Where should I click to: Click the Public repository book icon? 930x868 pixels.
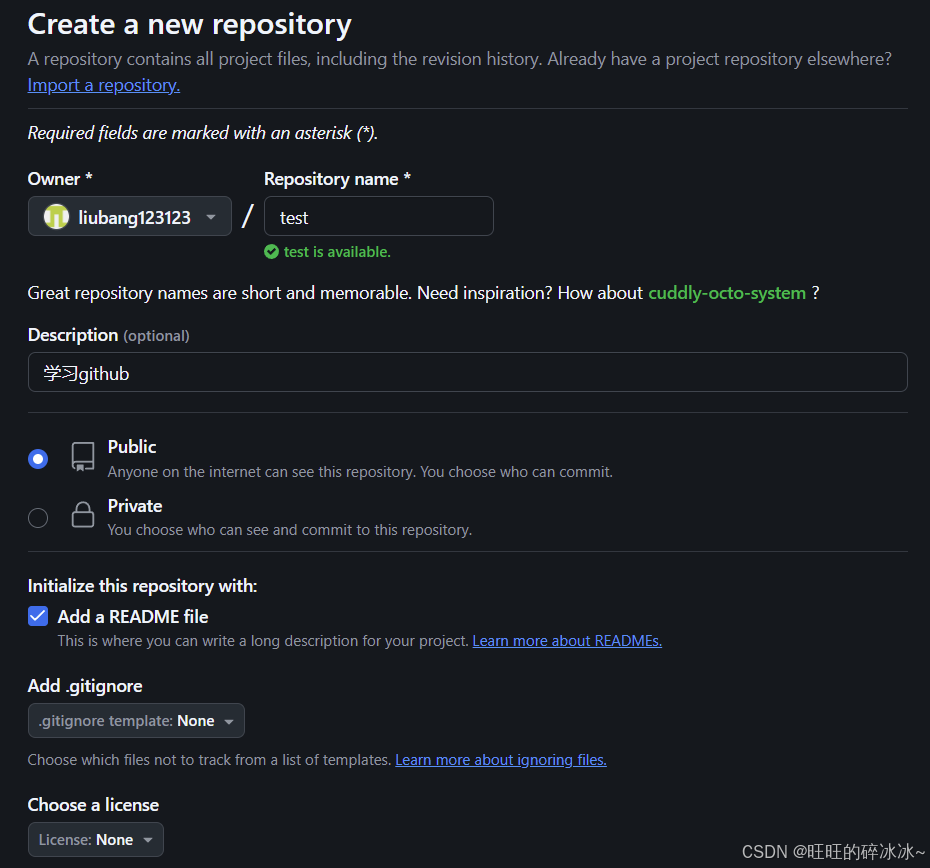point(83,457)
